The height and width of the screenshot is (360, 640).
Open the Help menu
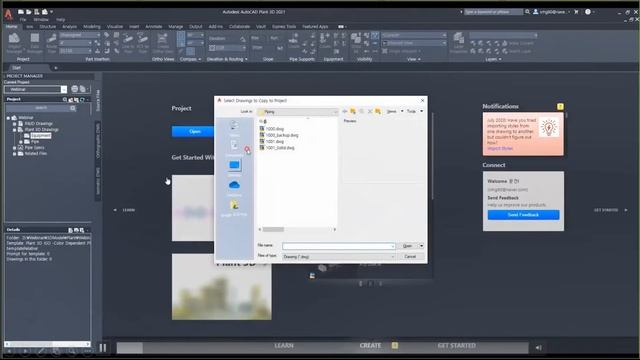(x=60, y=20)
